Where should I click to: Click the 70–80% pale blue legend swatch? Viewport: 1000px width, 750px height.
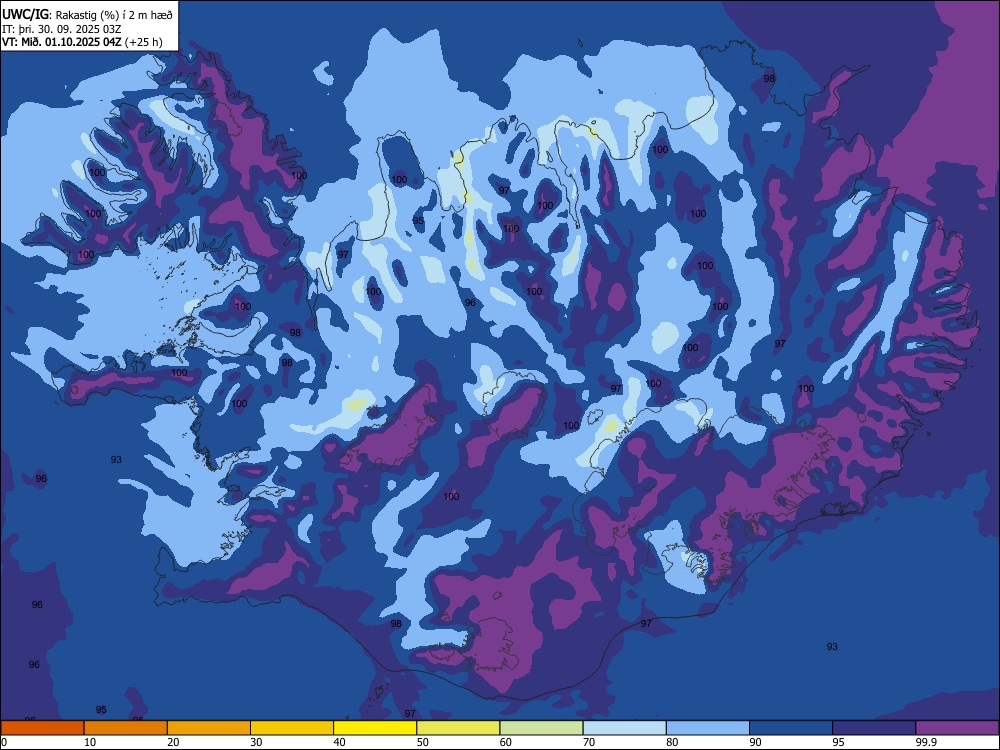[x=624, y=728]
